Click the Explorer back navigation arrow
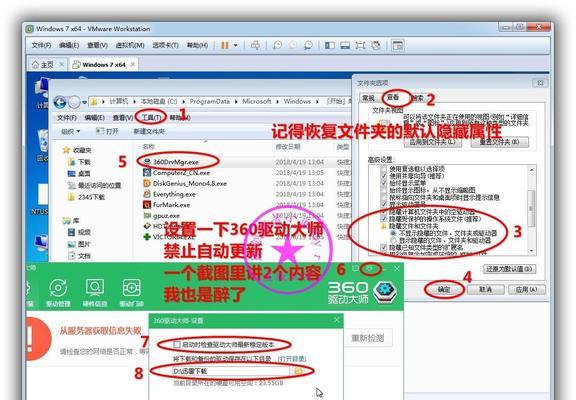576x400 pixels. click(60, 102)
